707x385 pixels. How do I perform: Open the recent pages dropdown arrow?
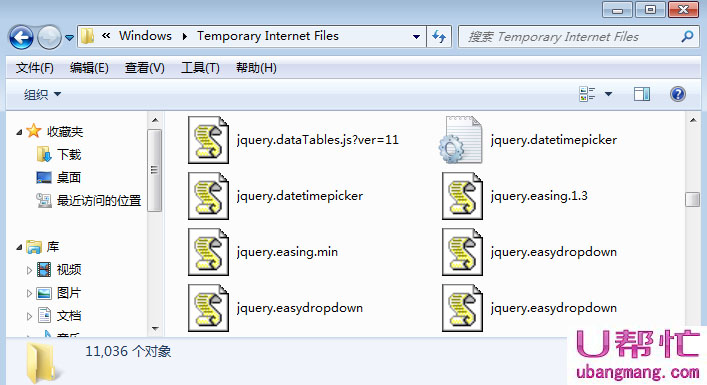(x=69, y=38)
